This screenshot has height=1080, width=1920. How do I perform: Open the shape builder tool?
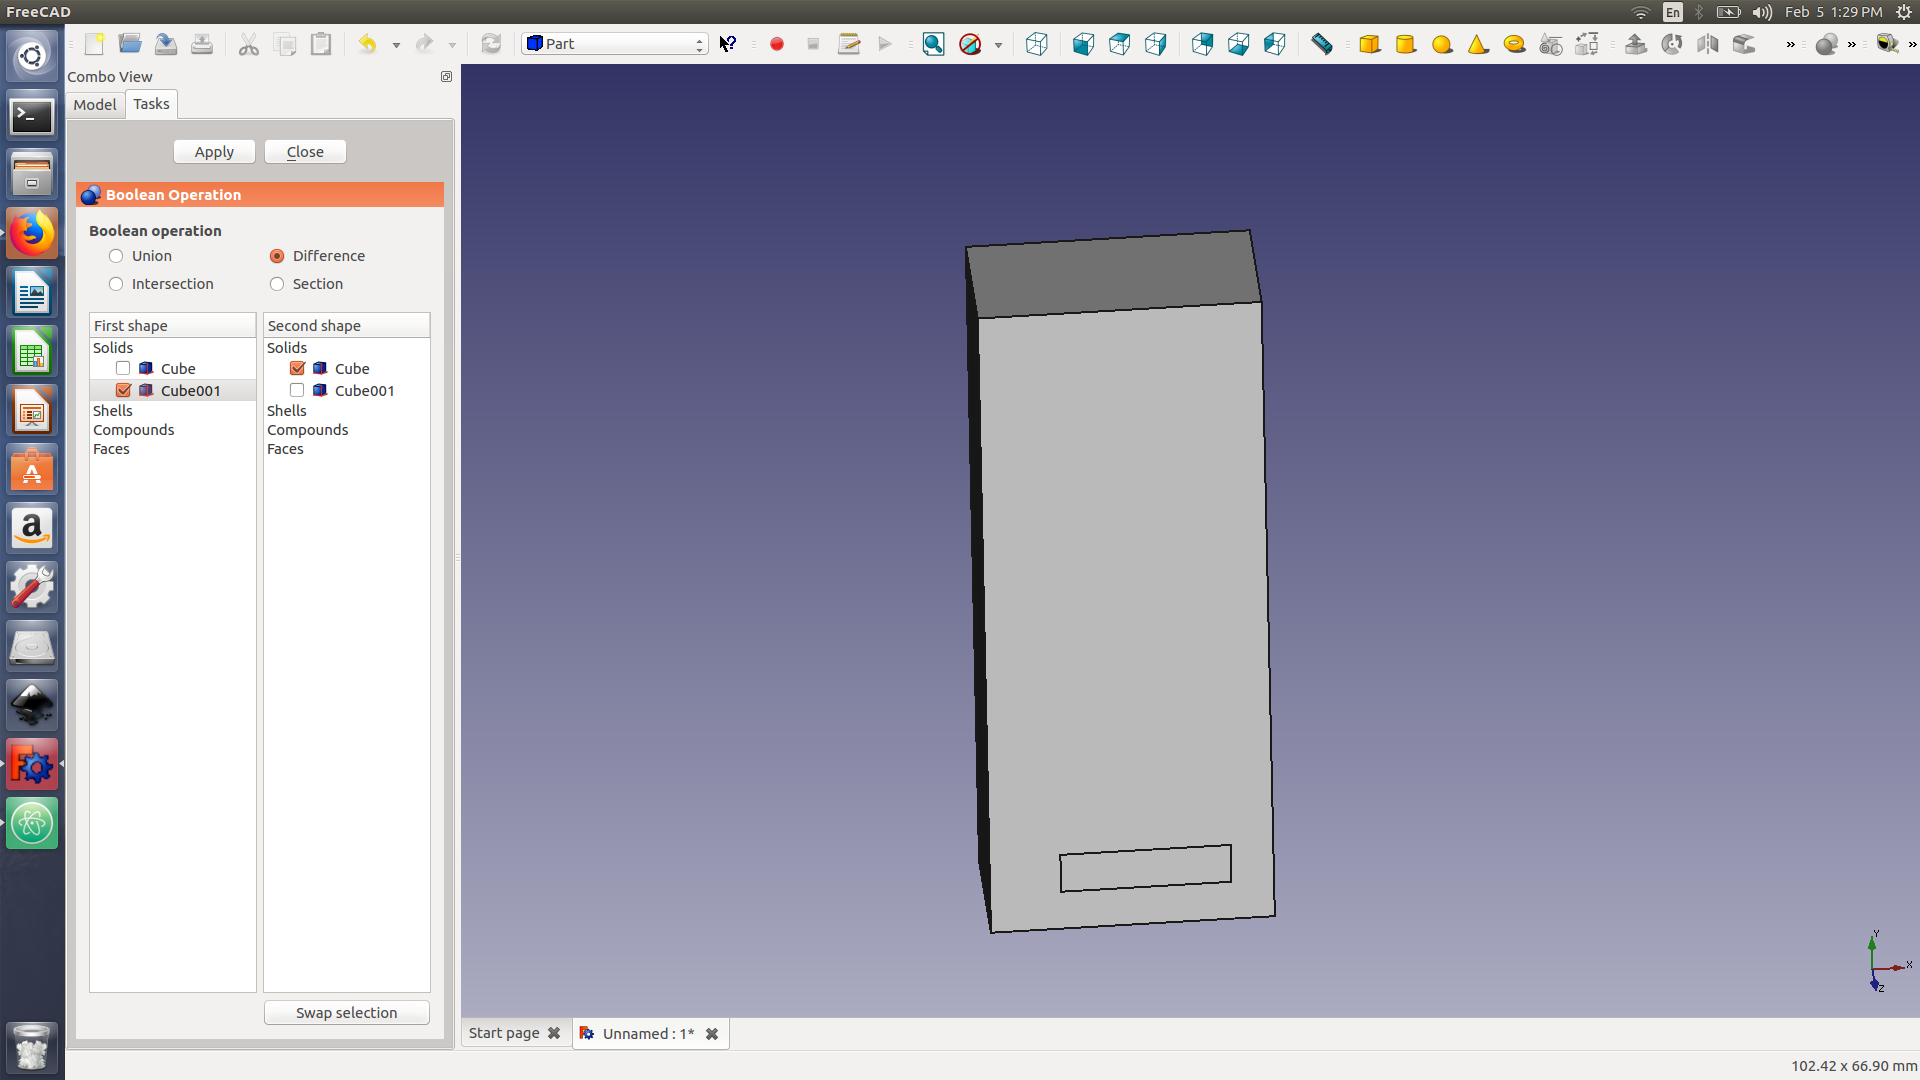pyautogui.click(x=1587, y=44)
